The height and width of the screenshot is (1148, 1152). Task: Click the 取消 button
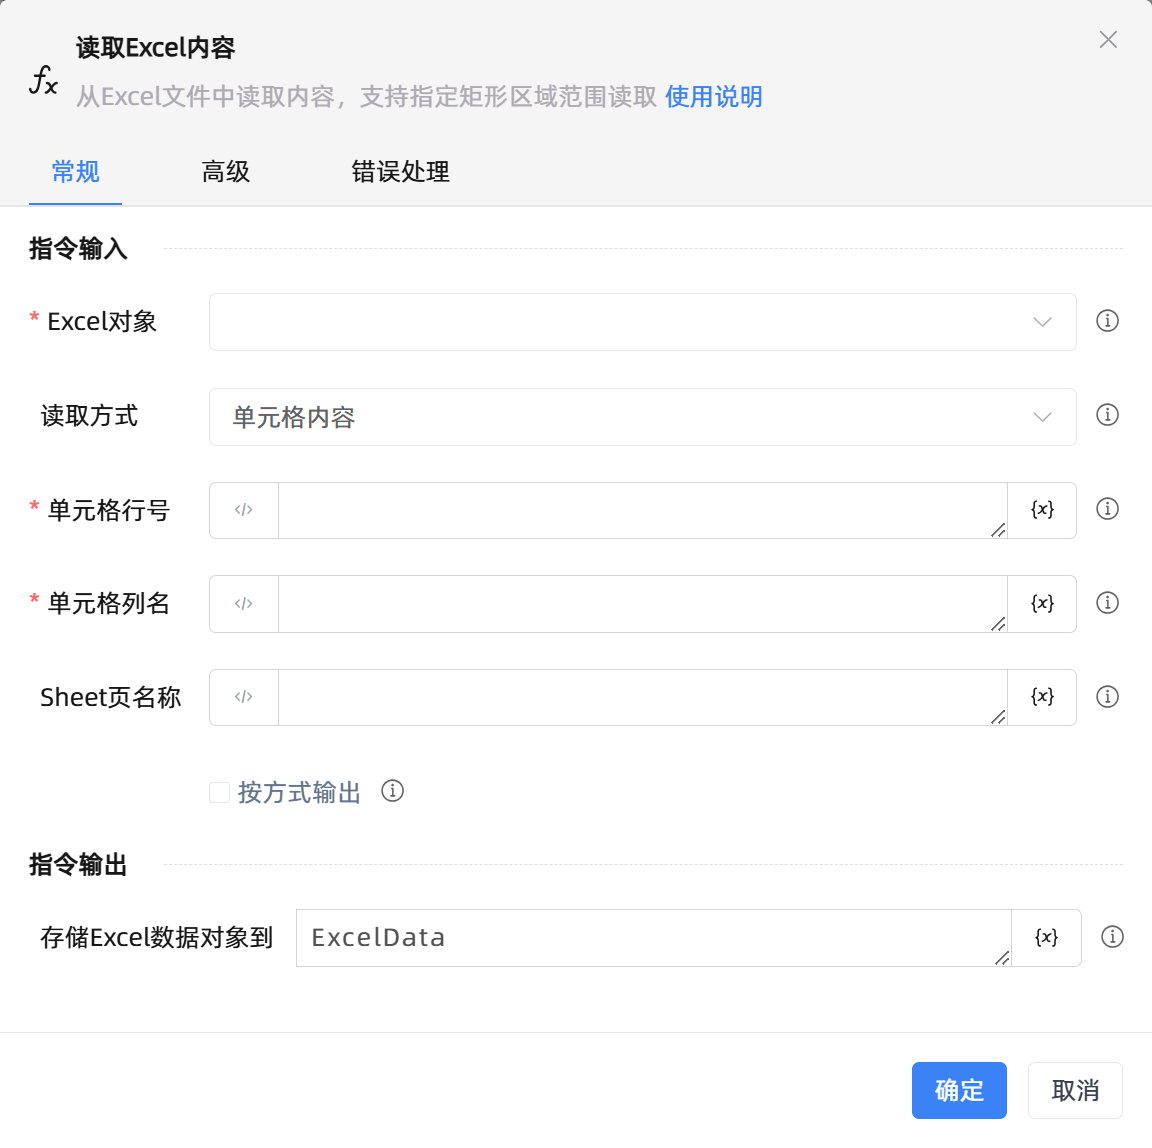click(x=1075, y=1090)
